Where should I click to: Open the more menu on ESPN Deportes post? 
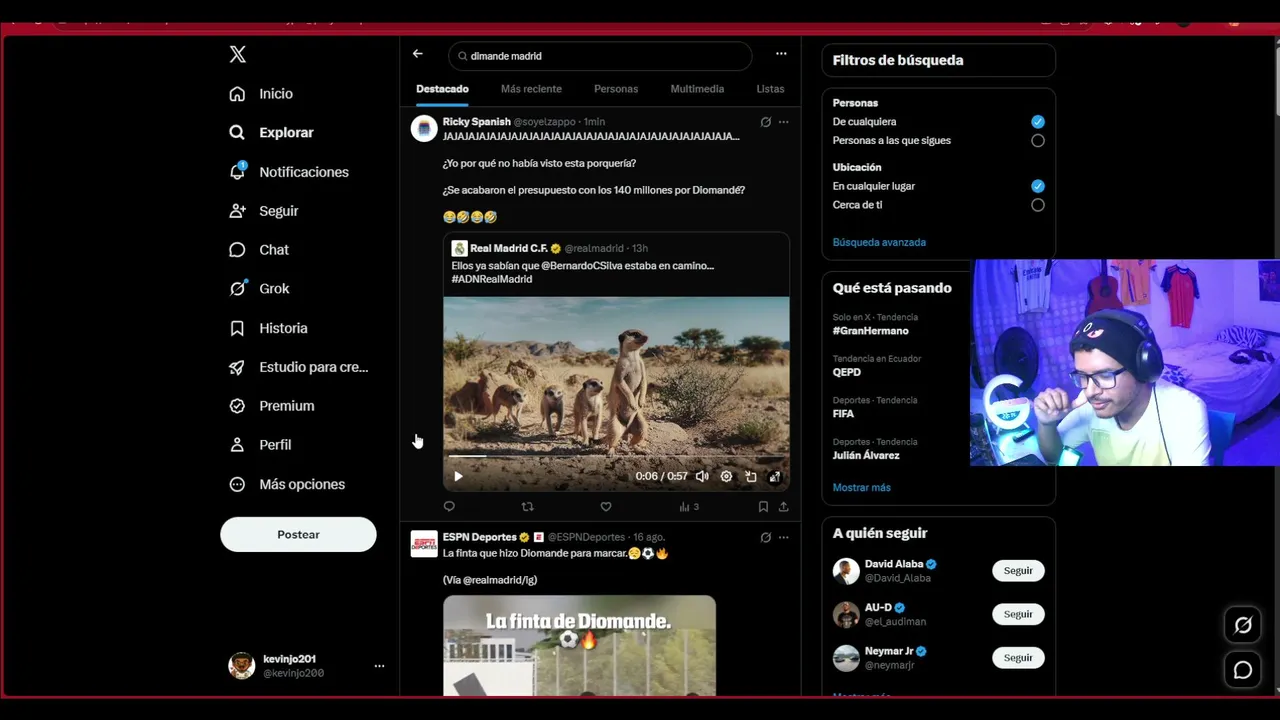point(783,537)
